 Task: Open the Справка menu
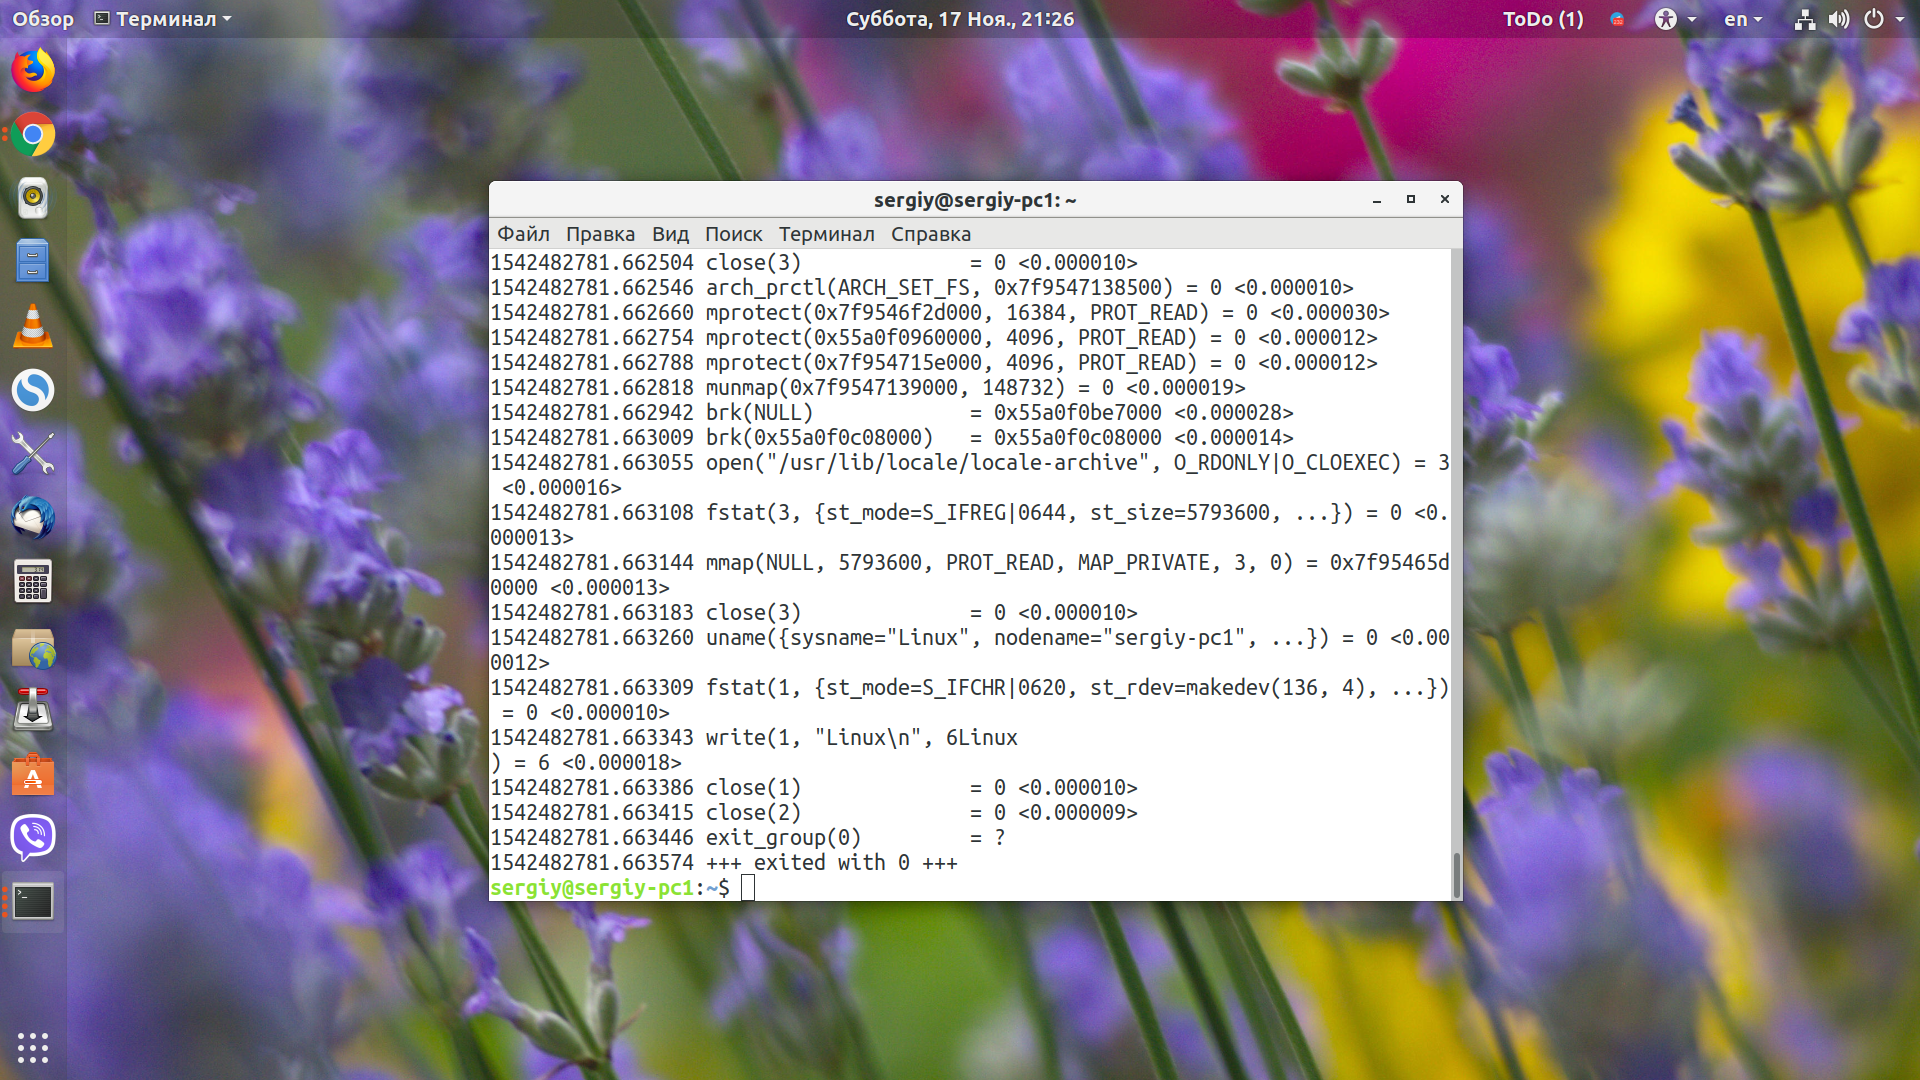click(931, 234)
